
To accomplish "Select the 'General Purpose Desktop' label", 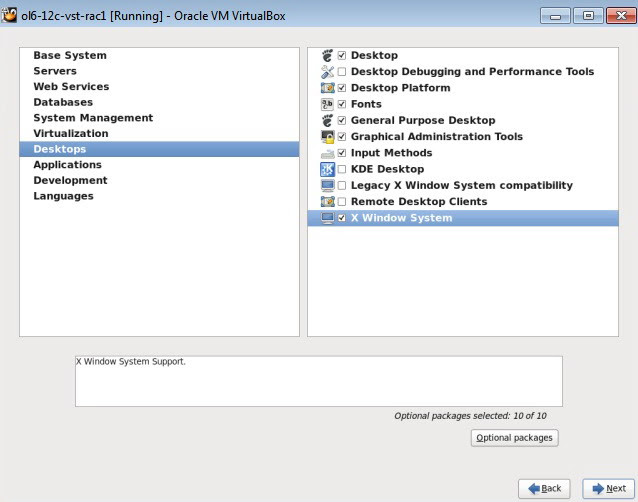I will click(423, 120).
